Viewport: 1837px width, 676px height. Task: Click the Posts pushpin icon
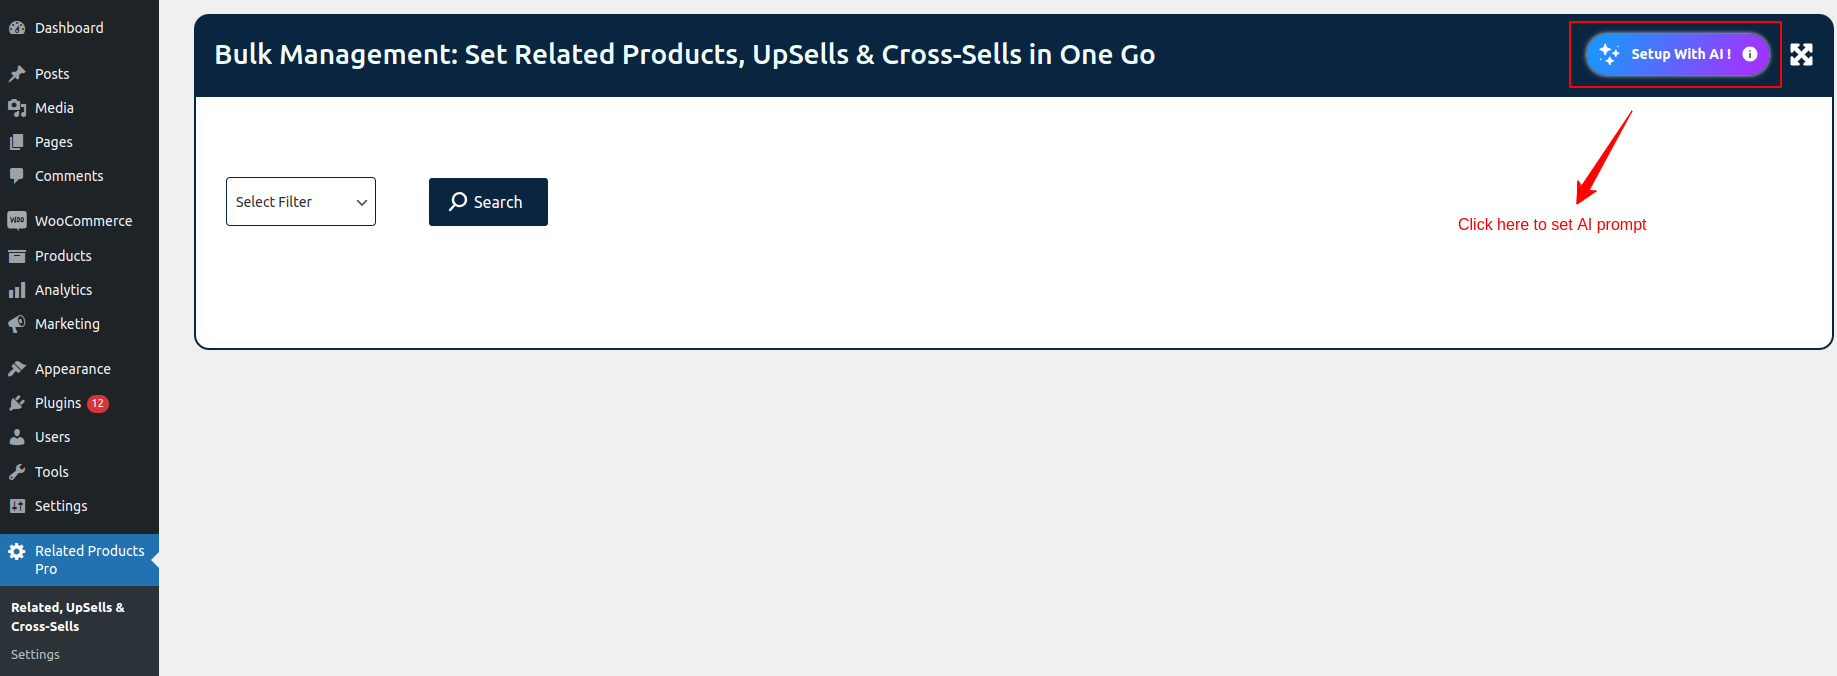pyautogui.click(x=17, y=74)
